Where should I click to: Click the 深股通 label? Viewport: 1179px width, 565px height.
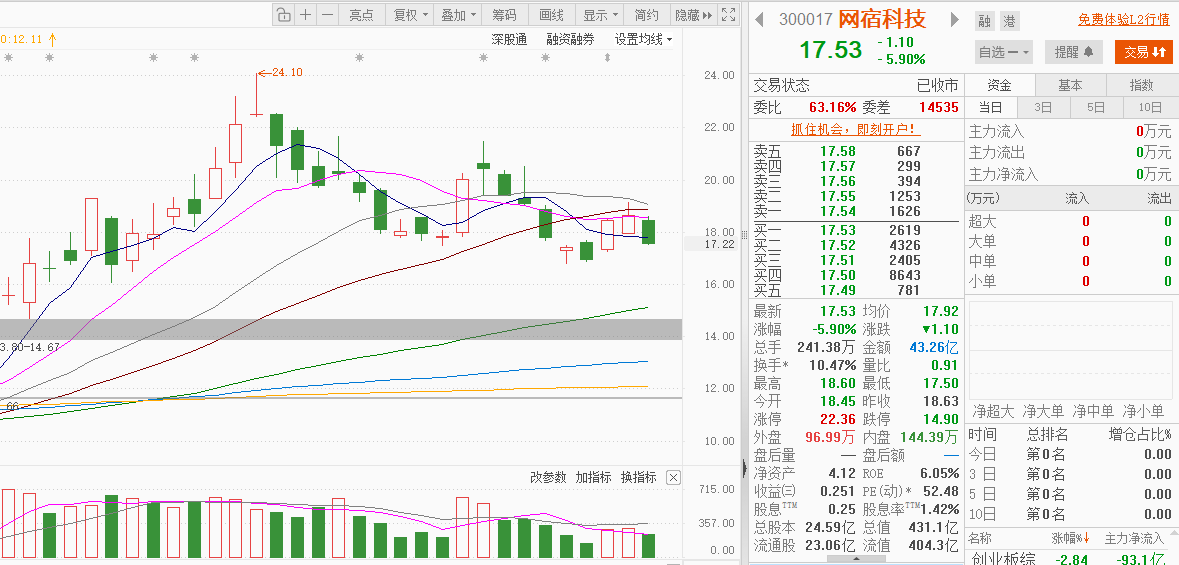(x=509, y=39)
